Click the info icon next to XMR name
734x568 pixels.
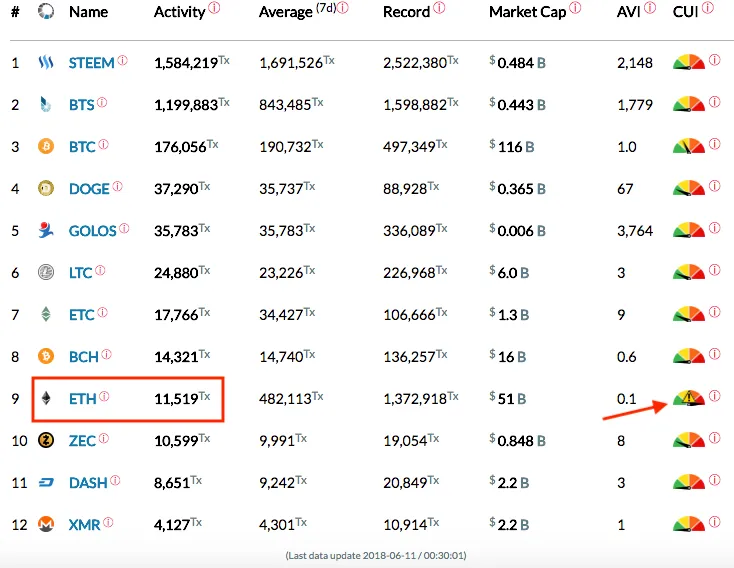tap(108, 522)
